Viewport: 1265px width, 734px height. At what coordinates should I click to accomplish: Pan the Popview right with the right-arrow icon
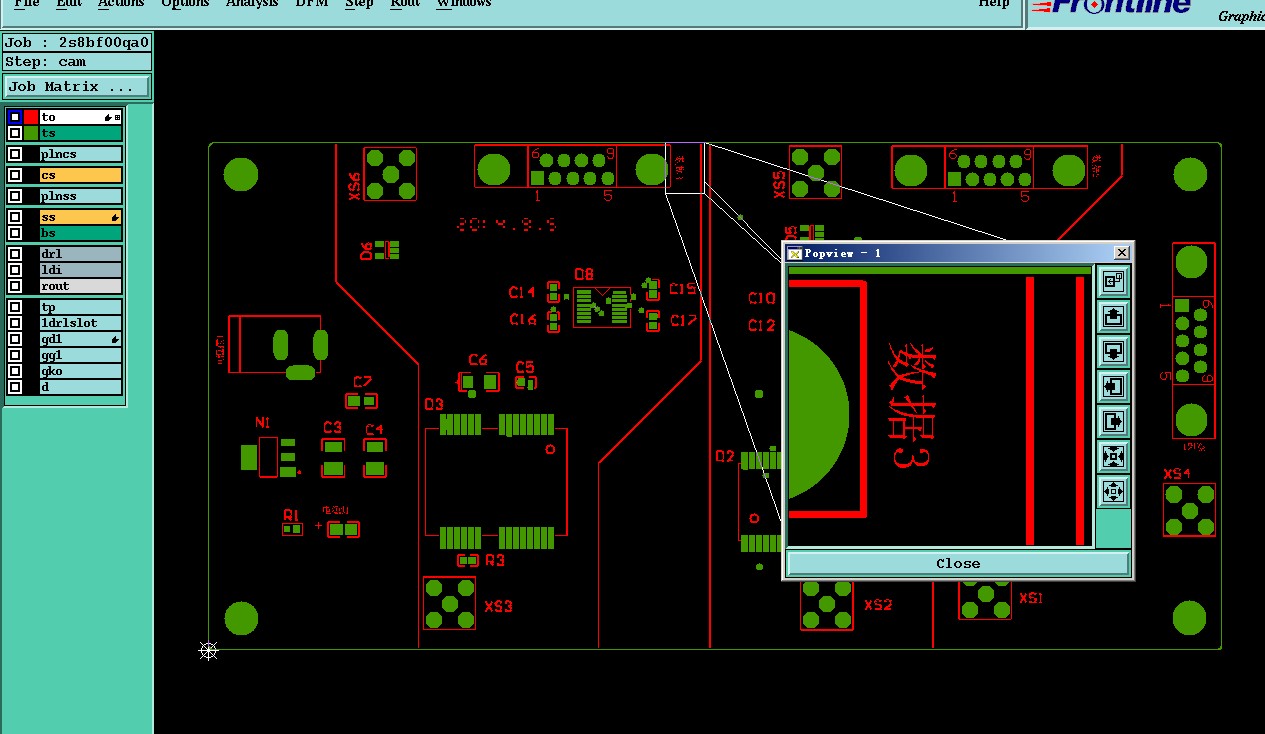[1113, 421]
